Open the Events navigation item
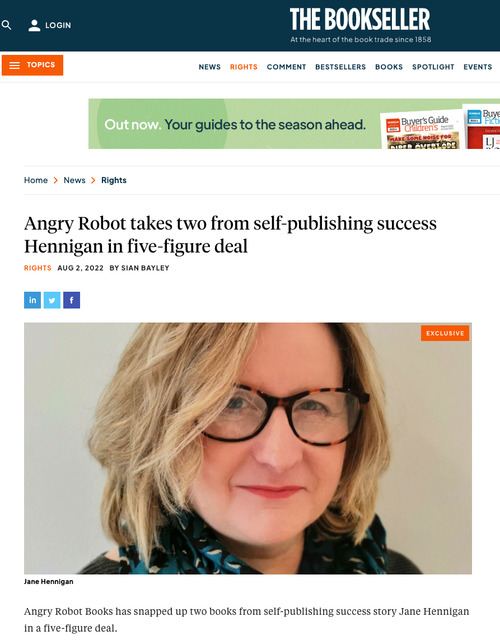 [x=478, y=67]
